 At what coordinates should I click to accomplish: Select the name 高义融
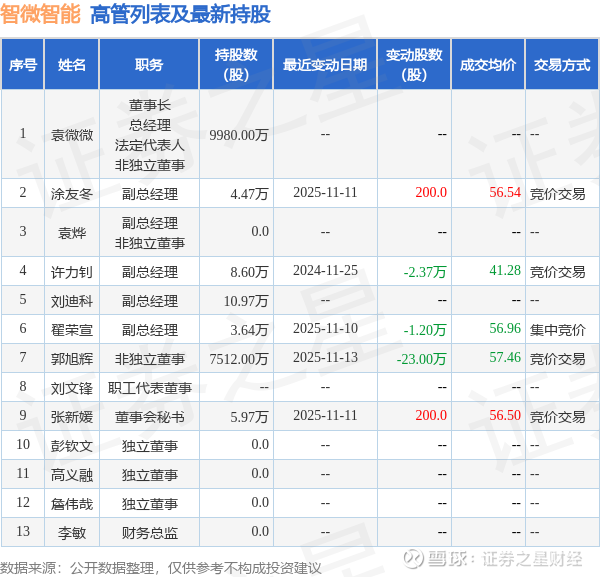pos(72,474)
